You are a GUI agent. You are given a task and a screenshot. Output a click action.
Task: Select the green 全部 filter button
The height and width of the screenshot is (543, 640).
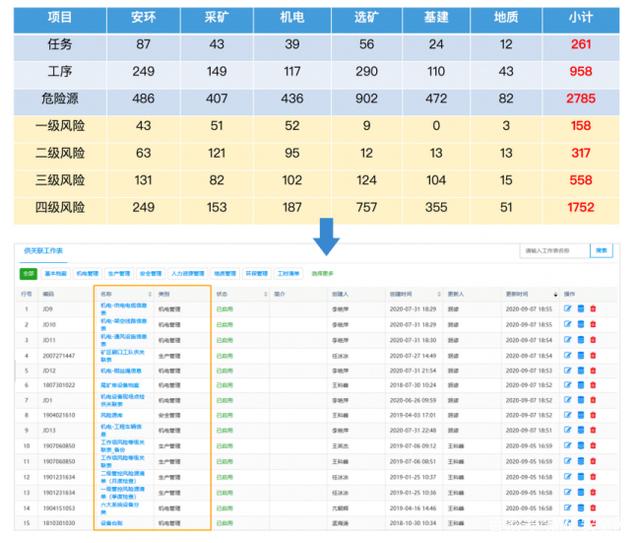tap(28, 273)
